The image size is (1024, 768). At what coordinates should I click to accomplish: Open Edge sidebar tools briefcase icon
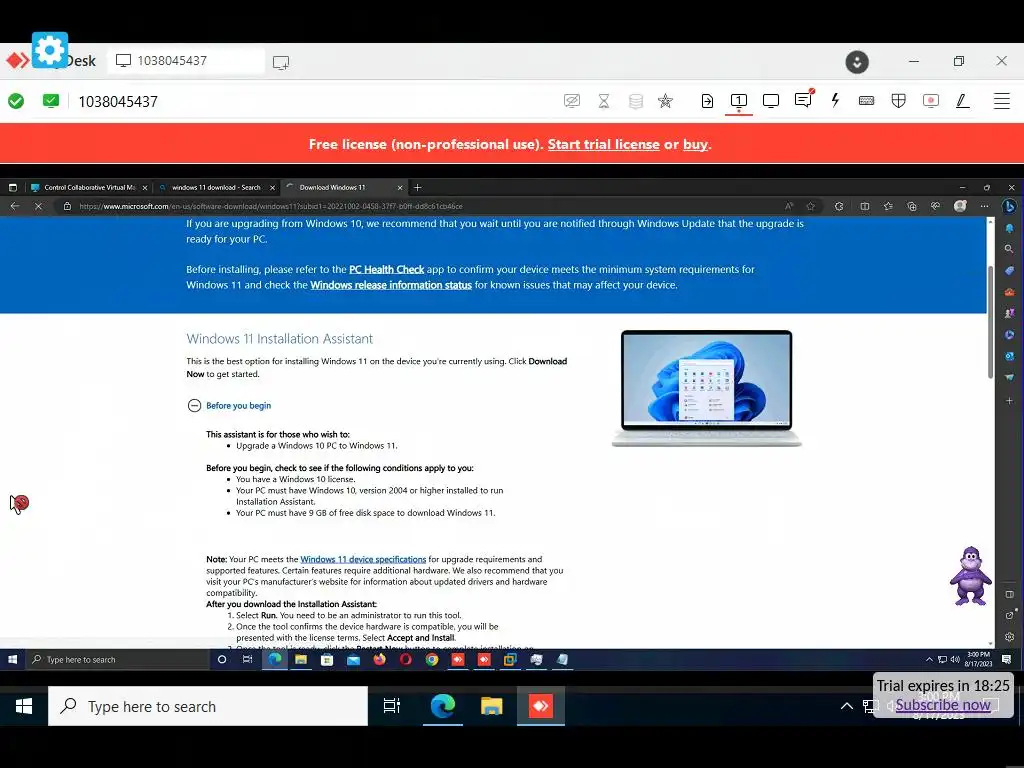point(1009,292)
